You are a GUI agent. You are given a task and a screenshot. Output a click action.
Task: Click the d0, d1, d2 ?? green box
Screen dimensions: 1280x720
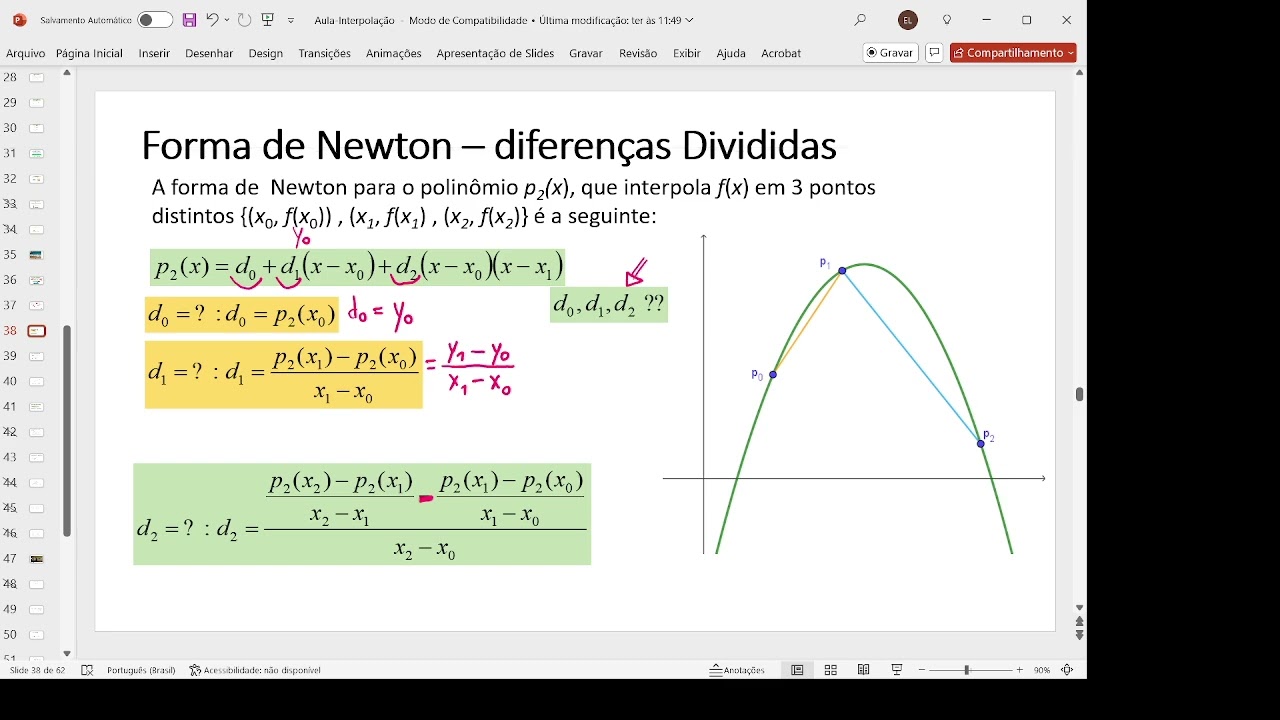[609, 304]
